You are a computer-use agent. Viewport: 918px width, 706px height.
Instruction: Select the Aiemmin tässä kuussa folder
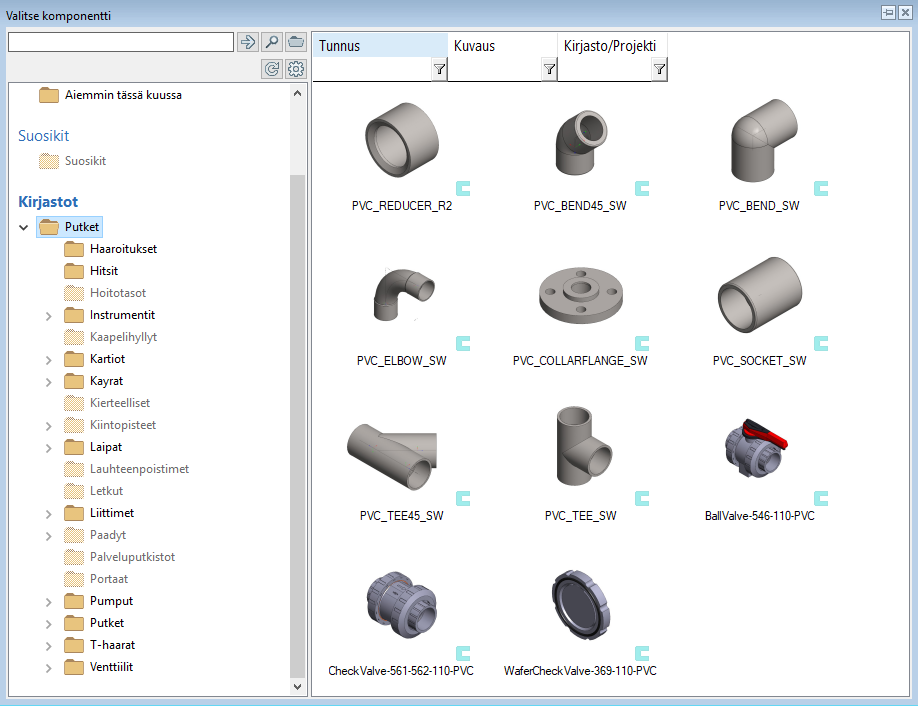tap(122, 95)
